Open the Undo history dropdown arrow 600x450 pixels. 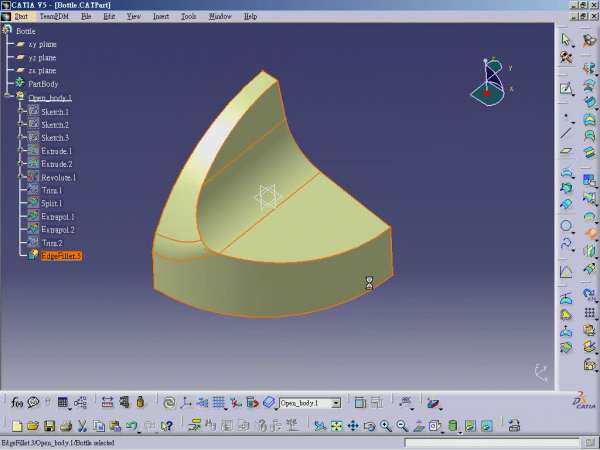[139, 432]
